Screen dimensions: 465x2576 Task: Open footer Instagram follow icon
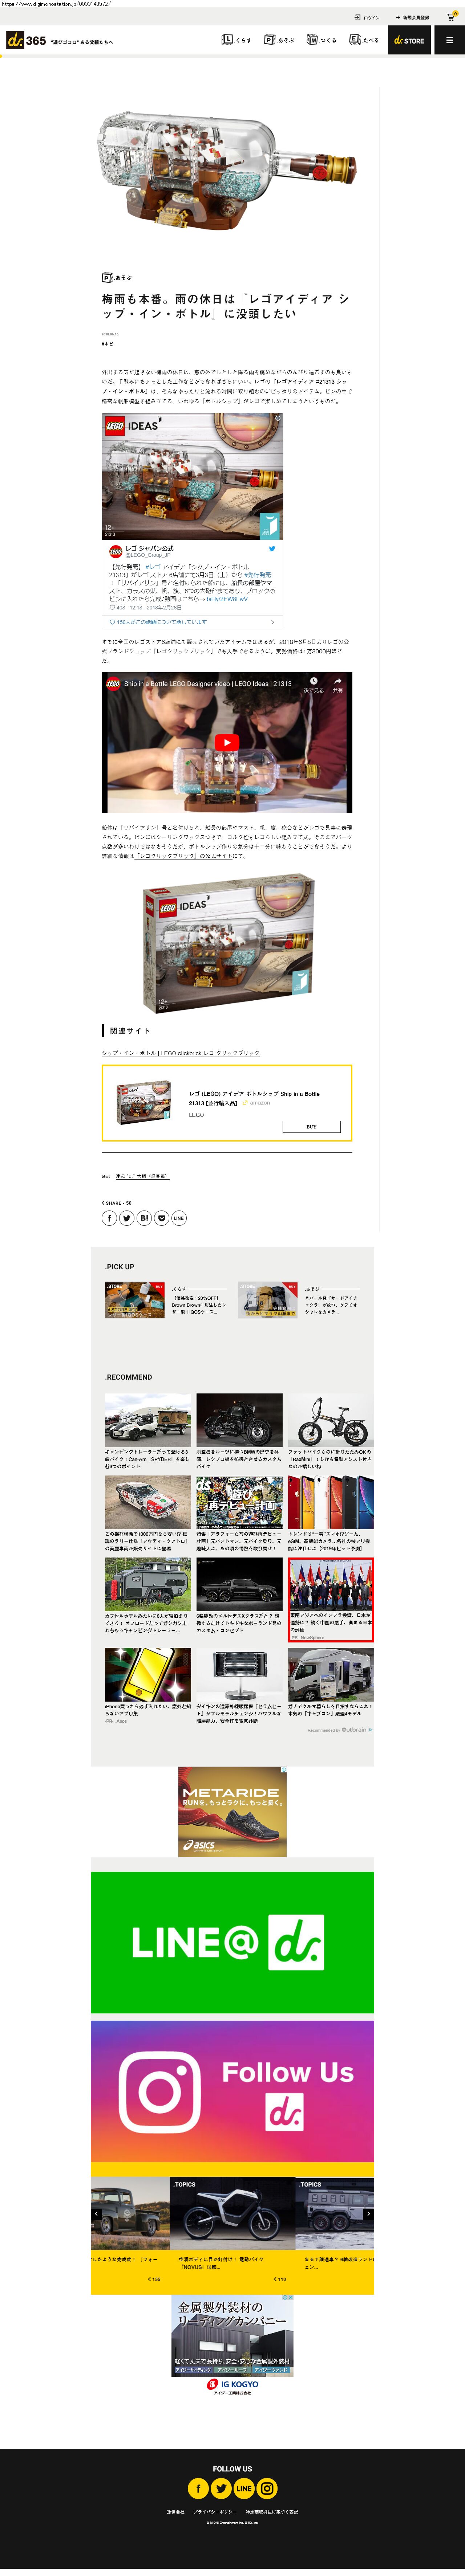(x=267, y=2488)
